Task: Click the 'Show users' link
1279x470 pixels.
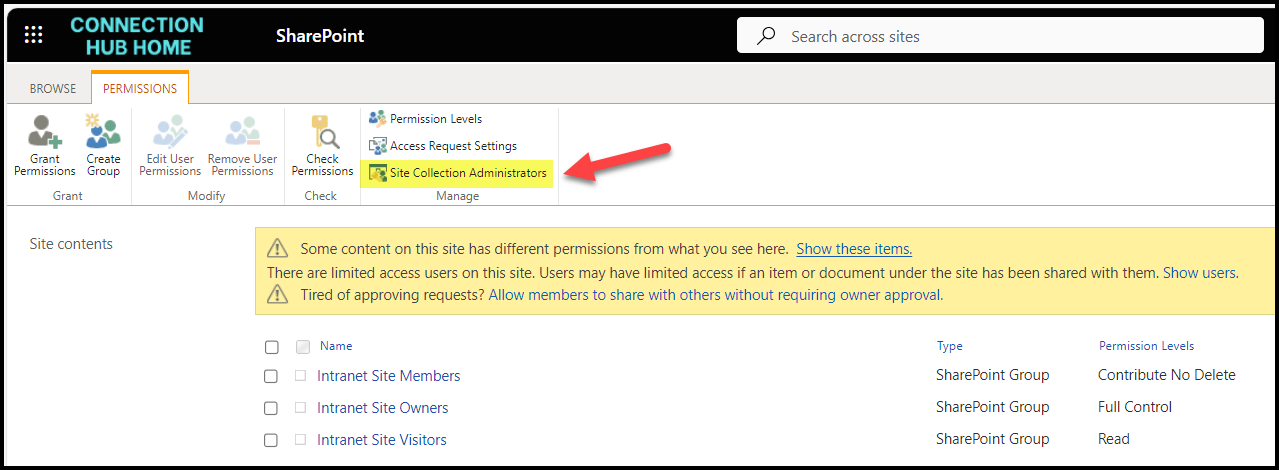Action: [x=1199, y=272]
